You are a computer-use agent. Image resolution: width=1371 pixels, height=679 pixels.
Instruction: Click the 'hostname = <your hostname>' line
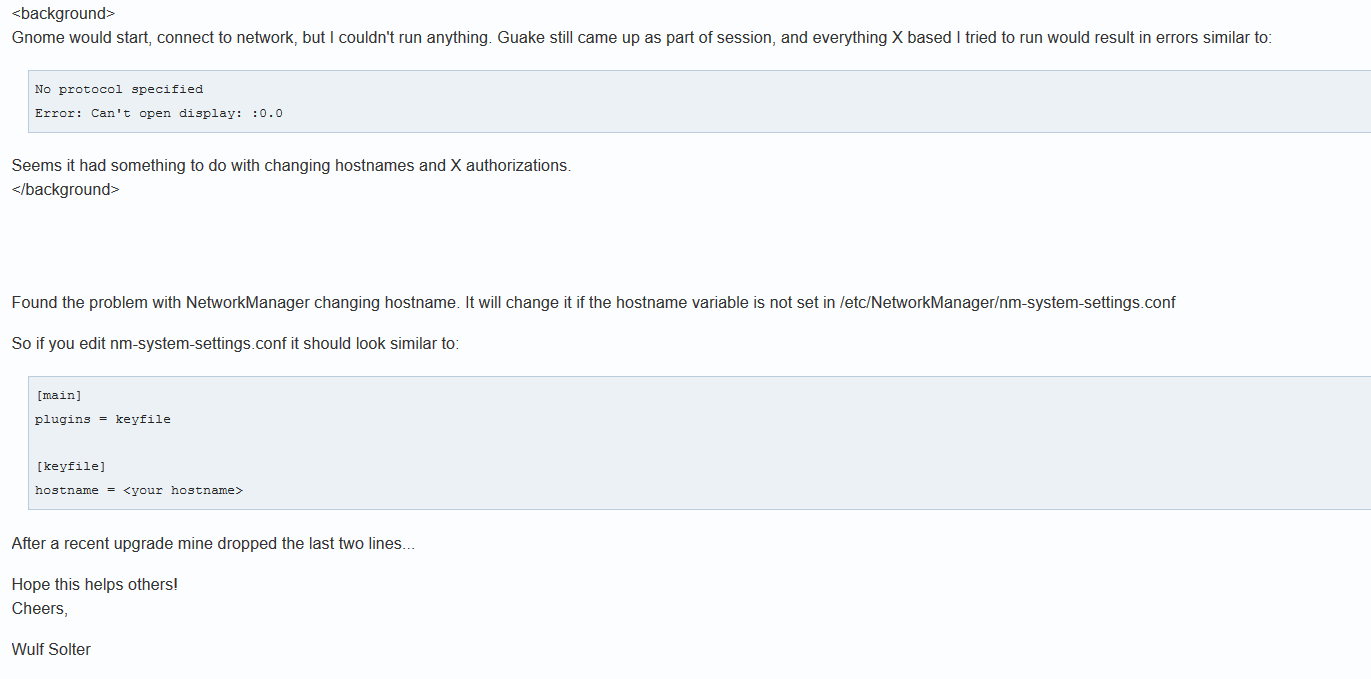139,490
